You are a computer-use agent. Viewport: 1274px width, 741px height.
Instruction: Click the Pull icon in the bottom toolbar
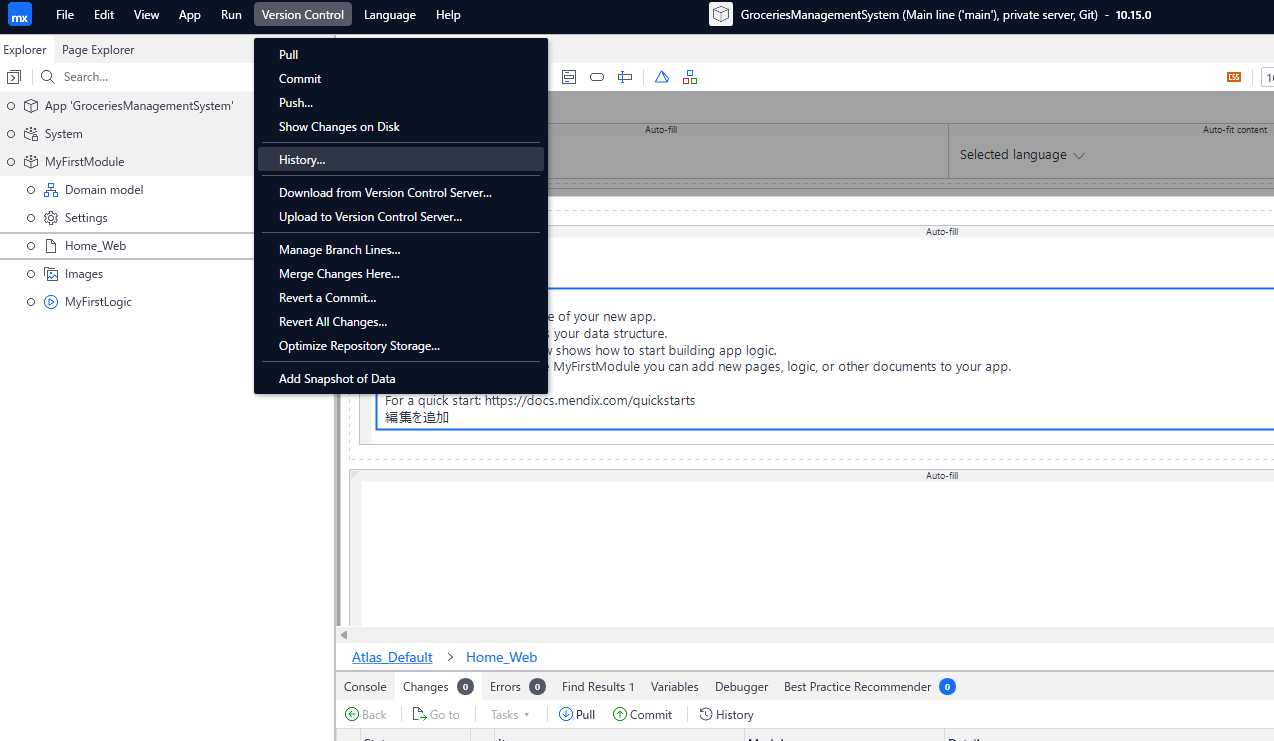(564, 714)
